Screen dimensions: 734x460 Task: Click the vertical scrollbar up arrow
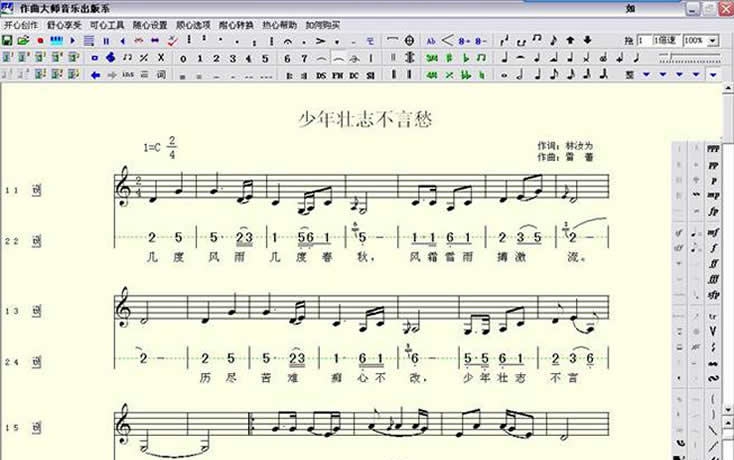click(x=728, y=88)
